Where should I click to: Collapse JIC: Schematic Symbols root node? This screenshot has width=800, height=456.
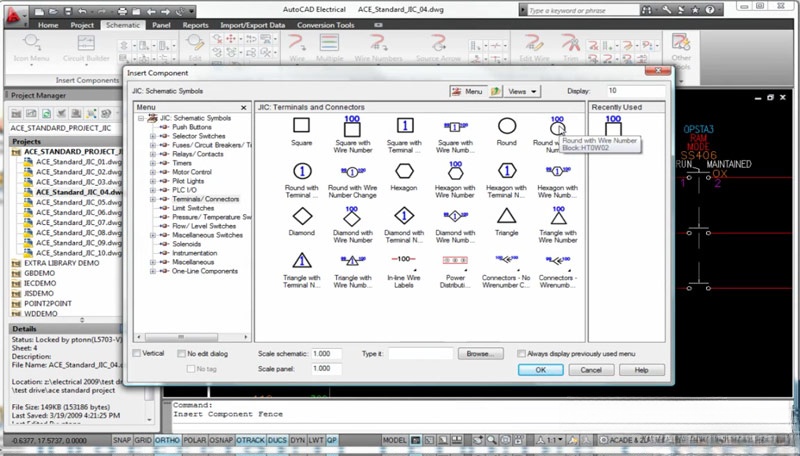click(x=141, y=118)
